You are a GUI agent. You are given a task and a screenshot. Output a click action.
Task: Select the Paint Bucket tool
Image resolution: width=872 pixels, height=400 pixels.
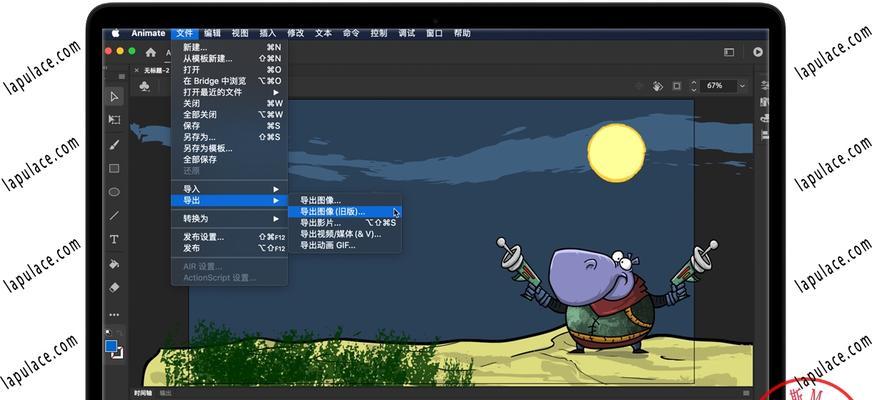[115, 264]
